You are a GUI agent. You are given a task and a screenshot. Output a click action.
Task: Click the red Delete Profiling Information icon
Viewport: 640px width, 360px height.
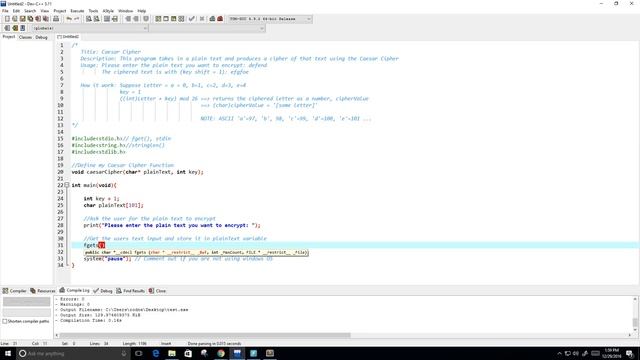(220, 19)
